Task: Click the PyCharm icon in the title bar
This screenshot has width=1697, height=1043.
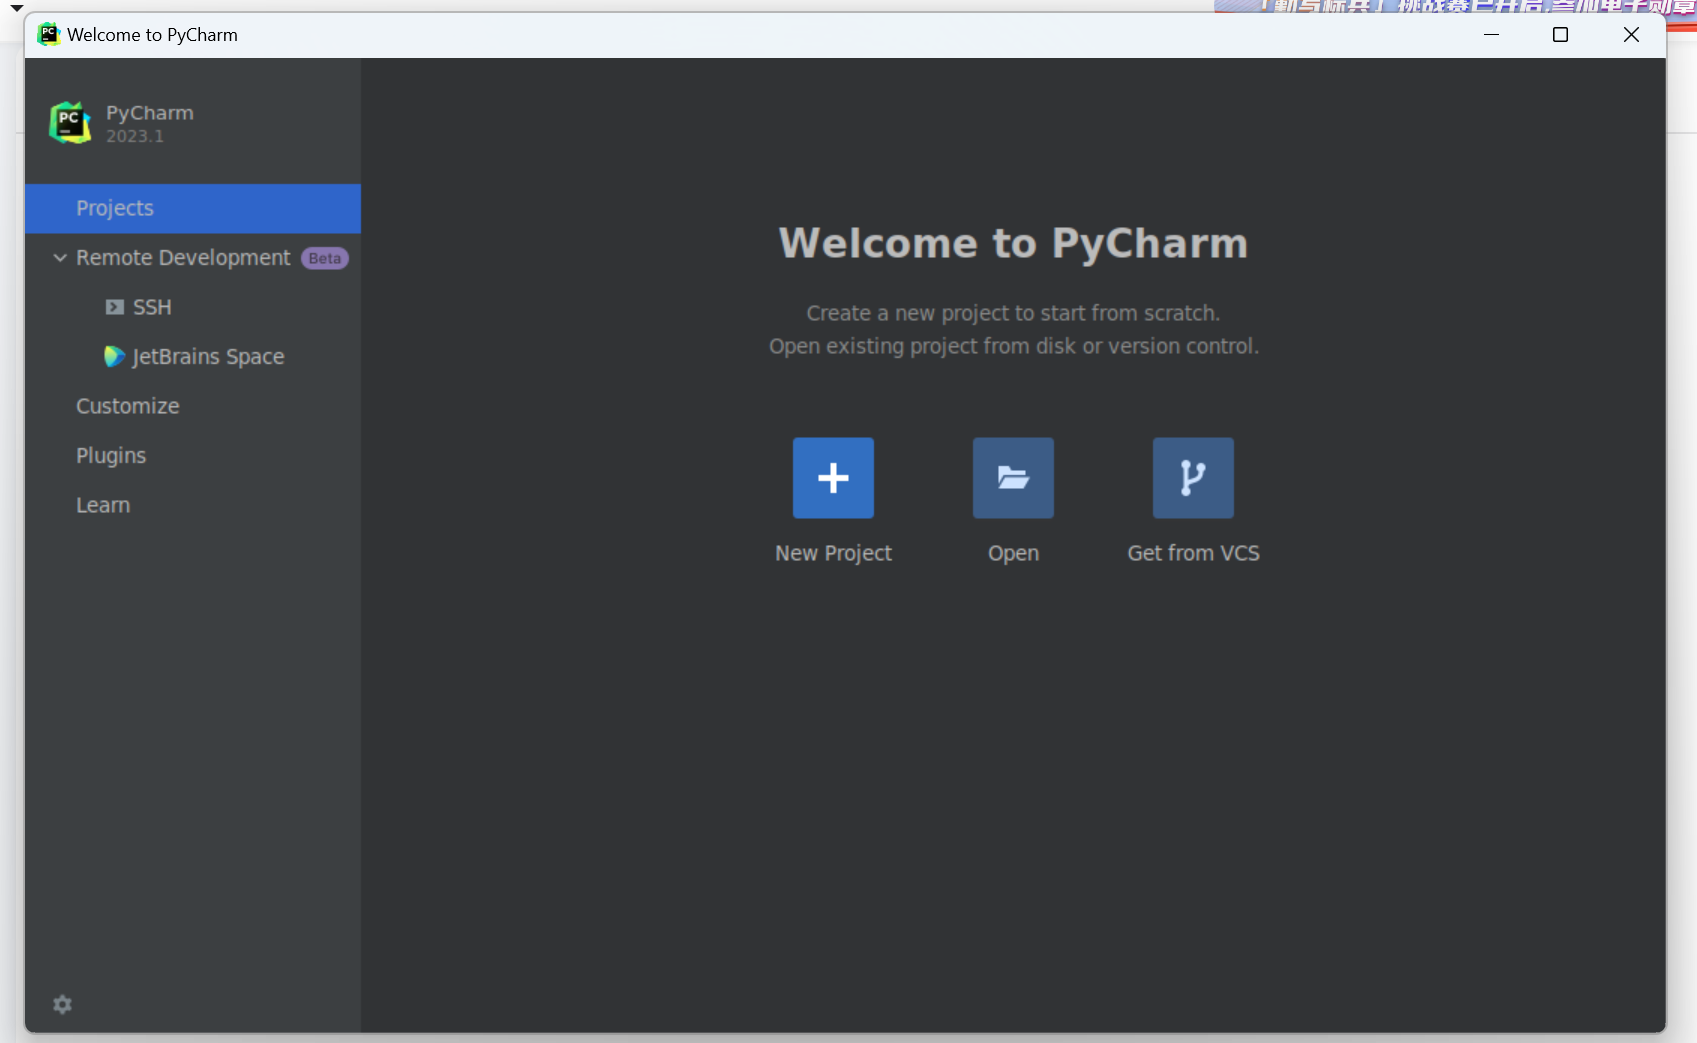Action: pos(48,34)
